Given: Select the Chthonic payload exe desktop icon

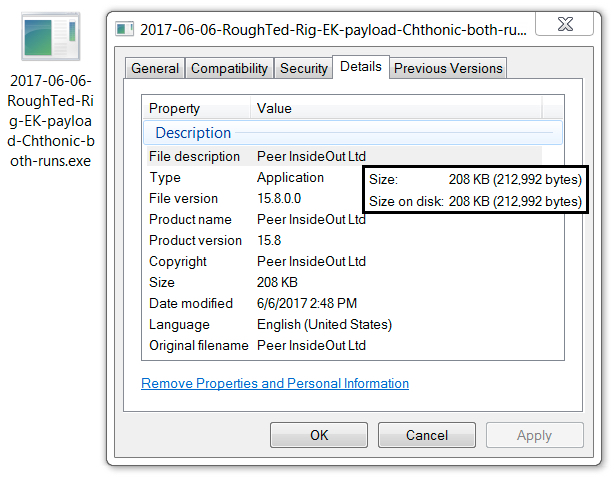Looking at the screenshot, I should tap(51, 36).
